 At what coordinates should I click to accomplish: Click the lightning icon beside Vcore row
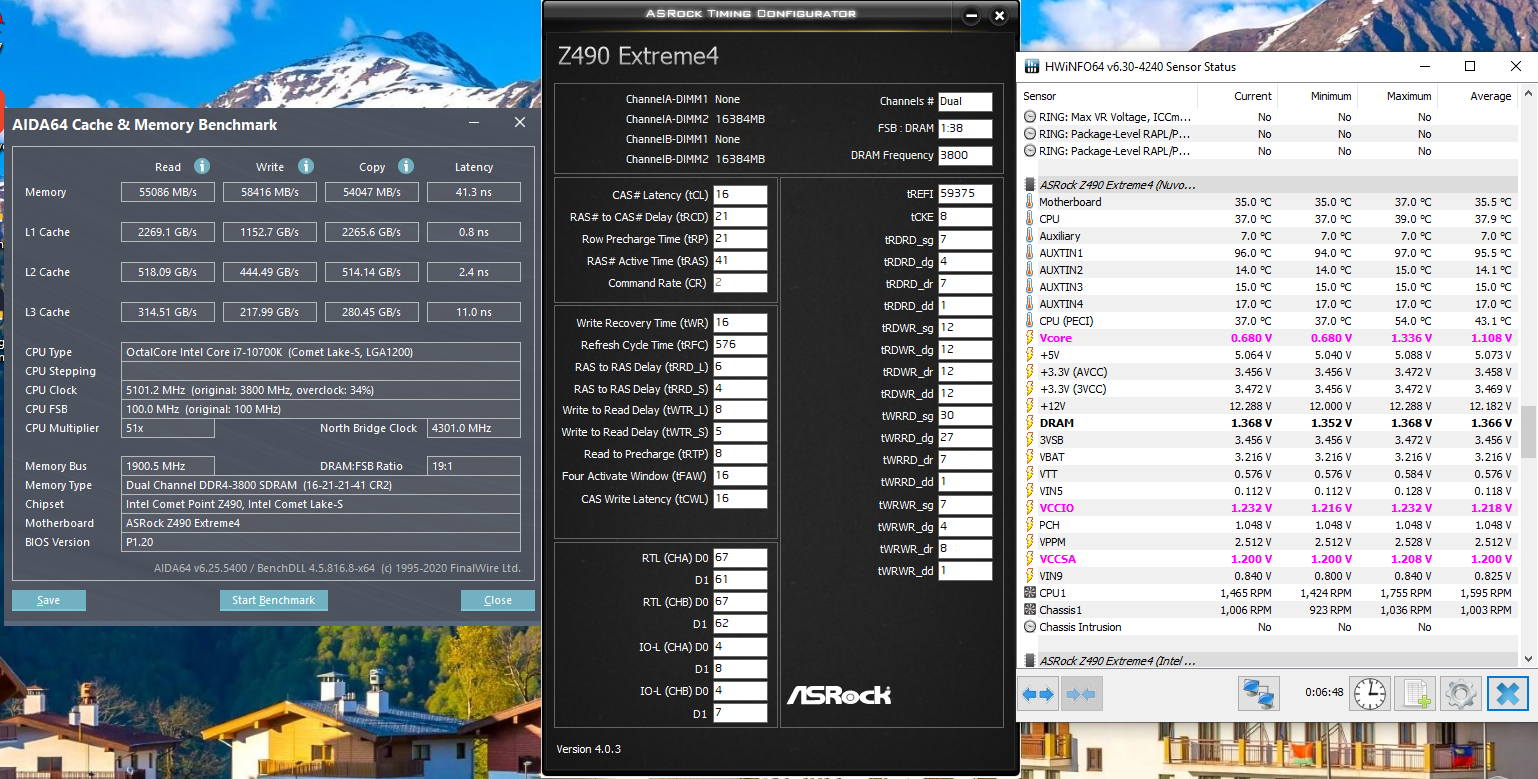(1030, 338)
